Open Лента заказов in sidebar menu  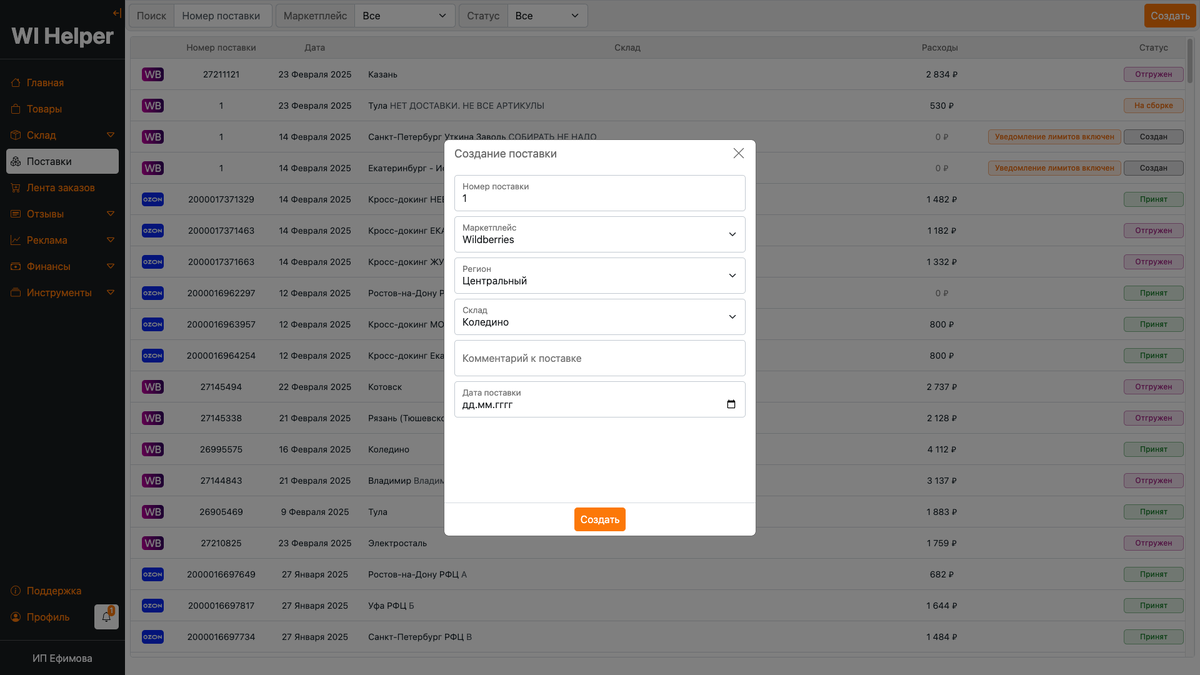[x=60, y=188]
